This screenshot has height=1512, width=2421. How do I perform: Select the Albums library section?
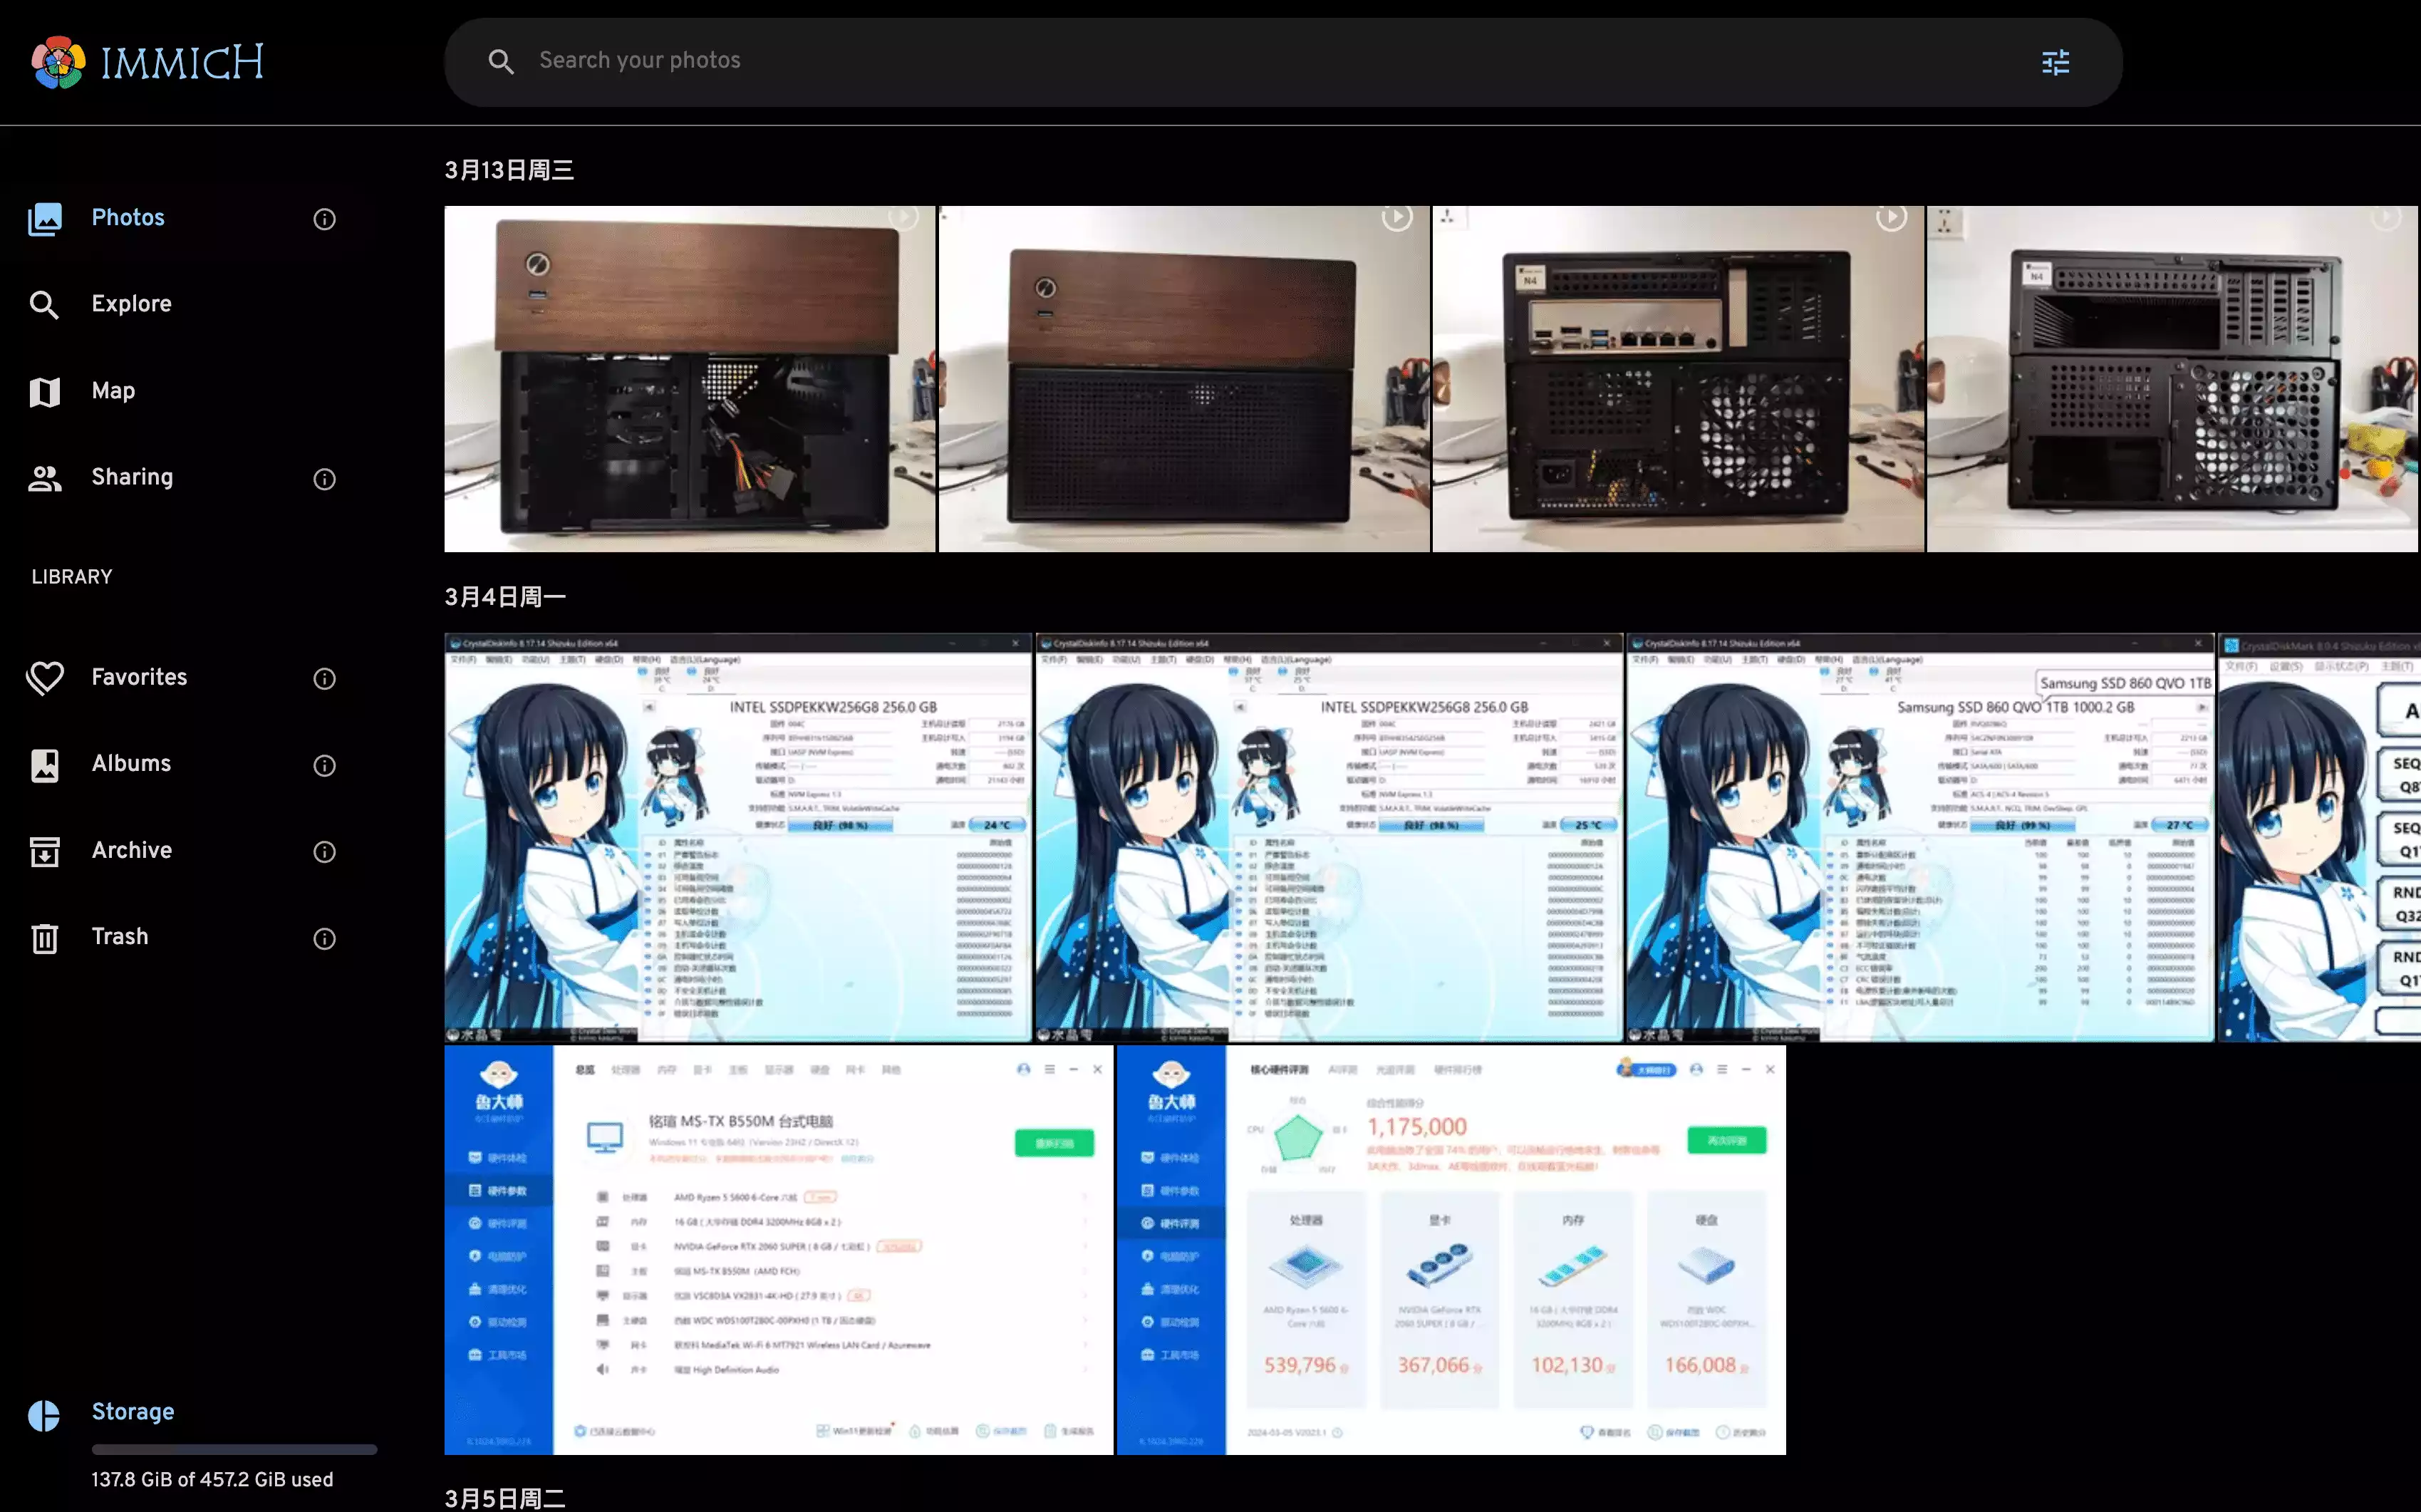(x=131, y=764)
